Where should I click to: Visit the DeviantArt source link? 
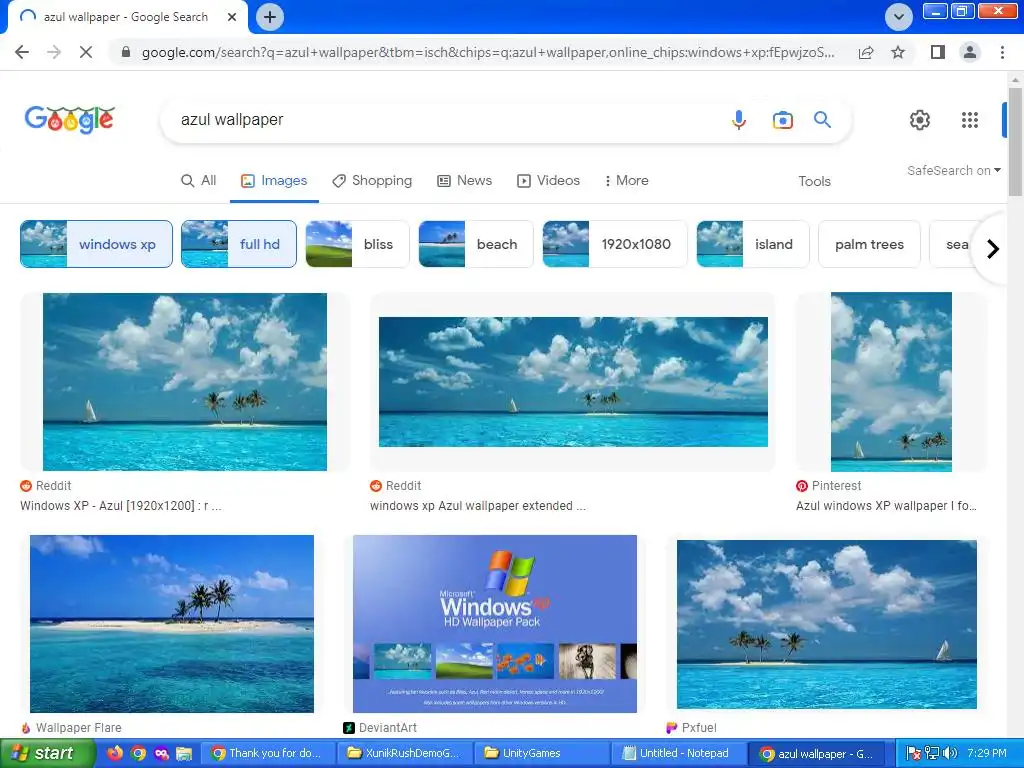[380, 728]
